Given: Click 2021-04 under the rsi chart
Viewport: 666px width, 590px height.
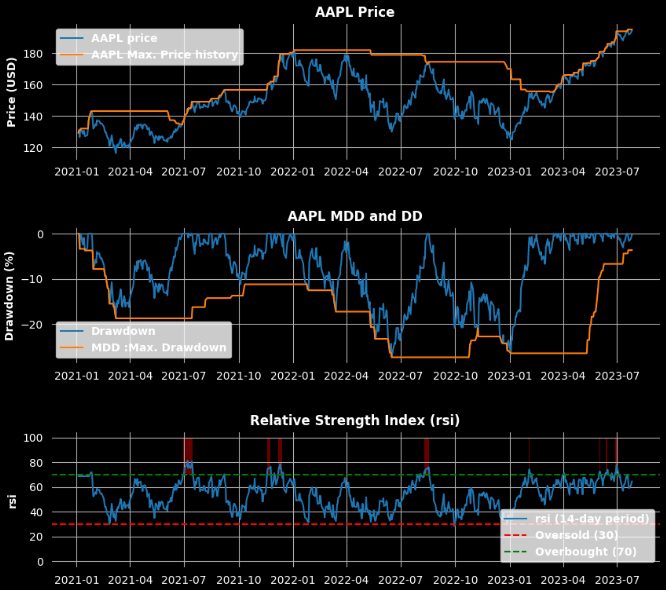Looking at the screenshot, I should (130, 580).
